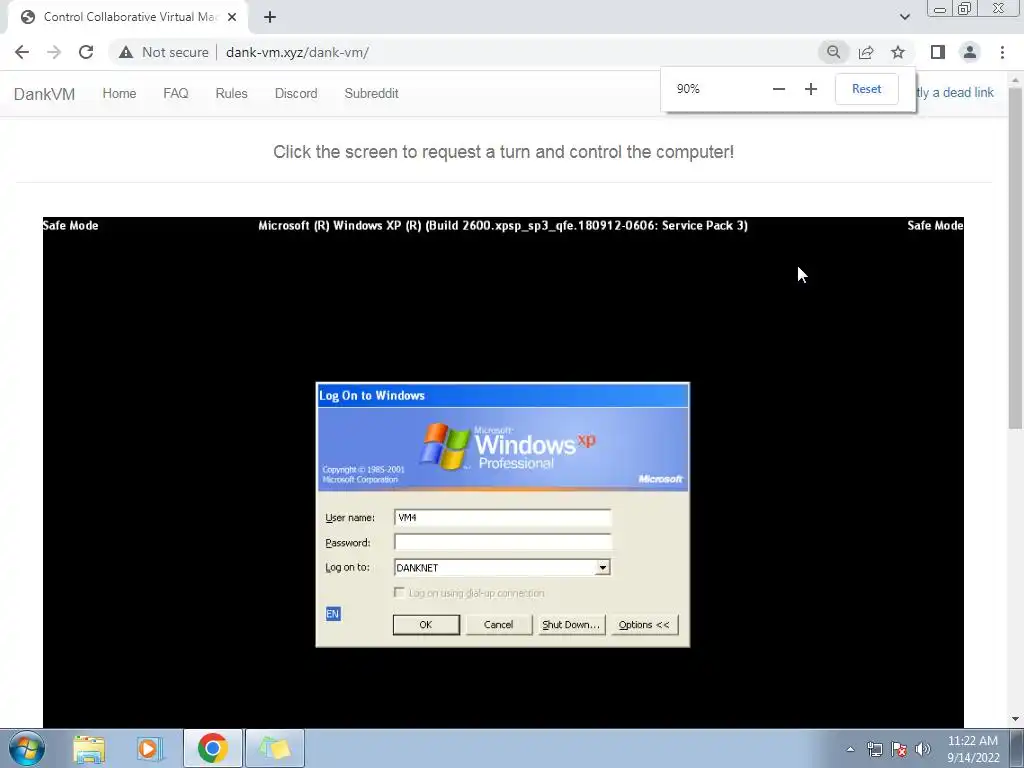Collapse options with Options << button

coord(644,624)
